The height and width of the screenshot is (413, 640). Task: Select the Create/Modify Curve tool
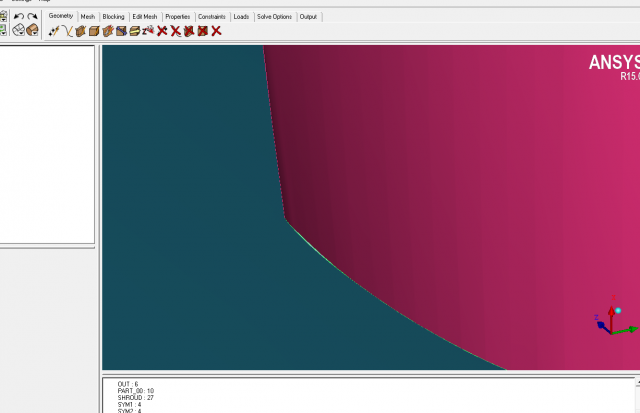coord(67,31)
